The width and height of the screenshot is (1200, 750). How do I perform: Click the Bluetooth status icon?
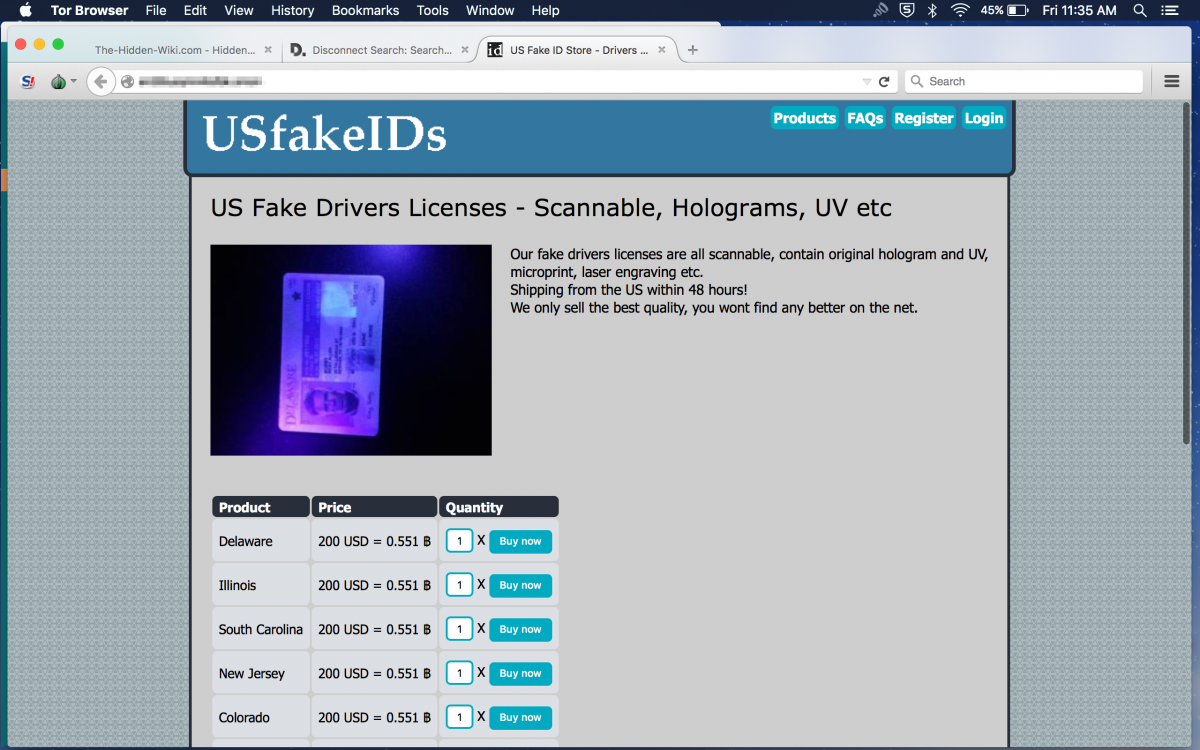tap(932, 10)
